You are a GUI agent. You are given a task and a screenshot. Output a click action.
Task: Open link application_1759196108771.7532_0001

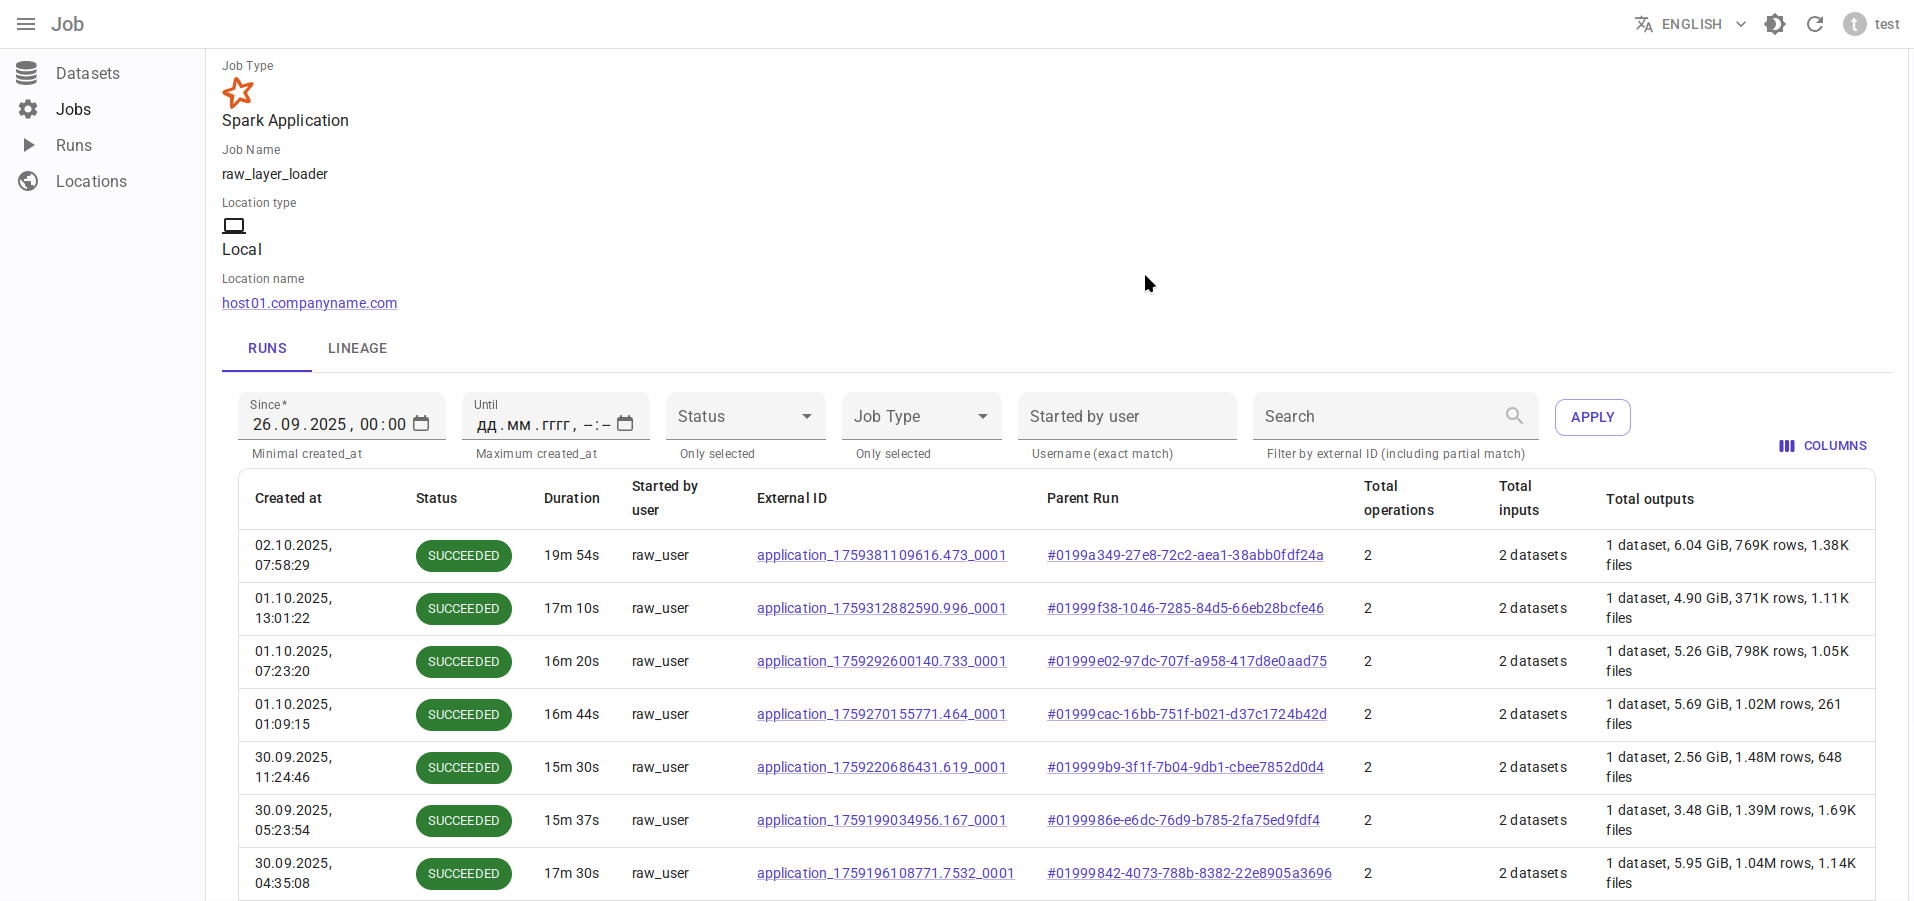click(885, 873)
